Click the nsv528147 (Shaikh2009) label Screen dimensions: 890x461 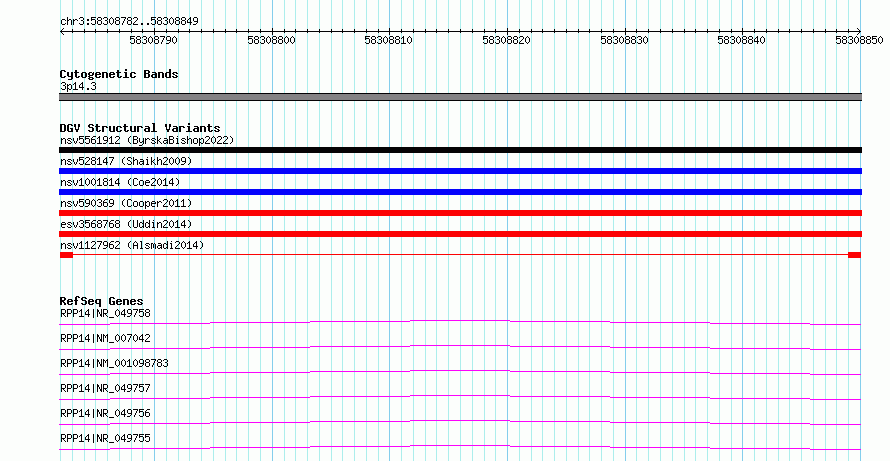point(126,161)
